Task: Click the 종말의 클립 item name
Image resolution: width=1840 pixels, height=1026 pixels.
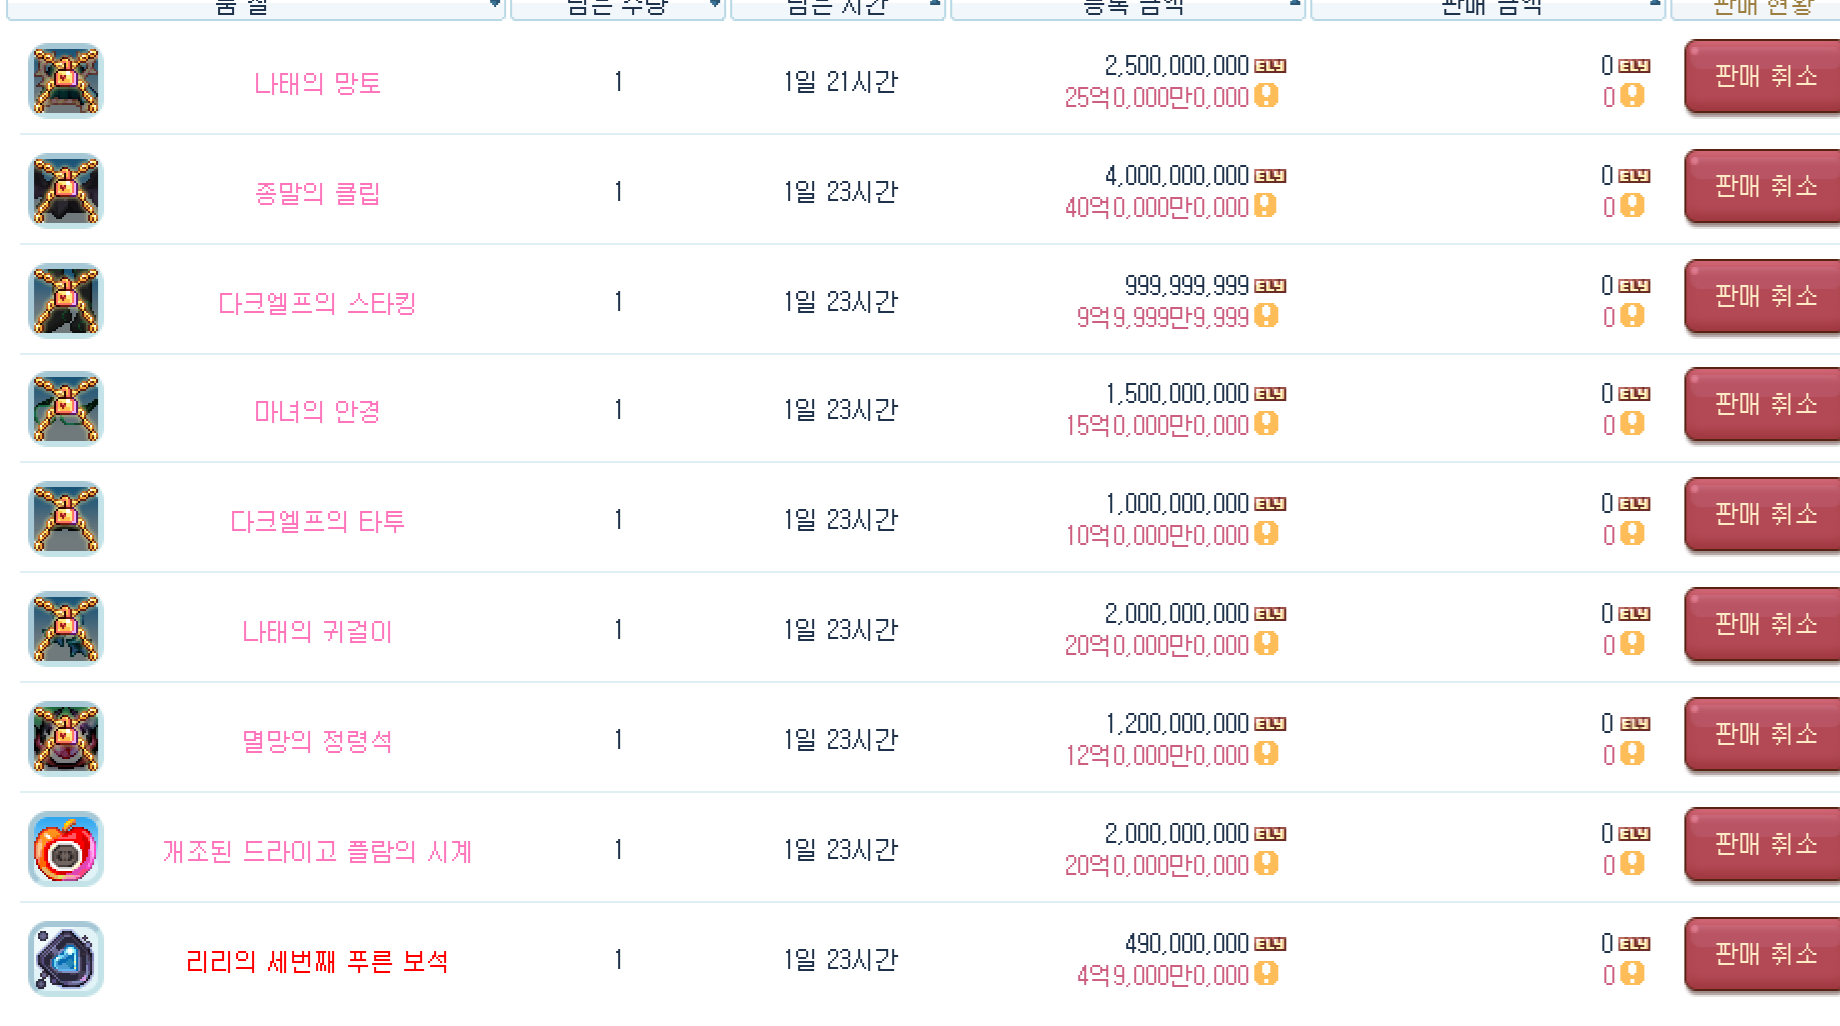Action: coord(316,193)
